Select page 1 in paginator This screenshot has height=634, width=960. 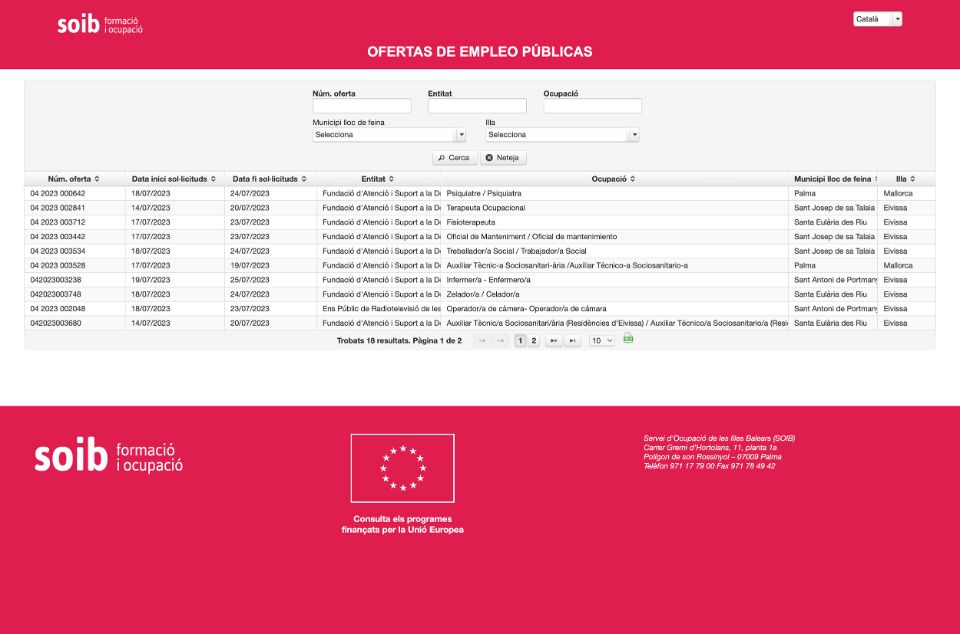tap(520, 341)
